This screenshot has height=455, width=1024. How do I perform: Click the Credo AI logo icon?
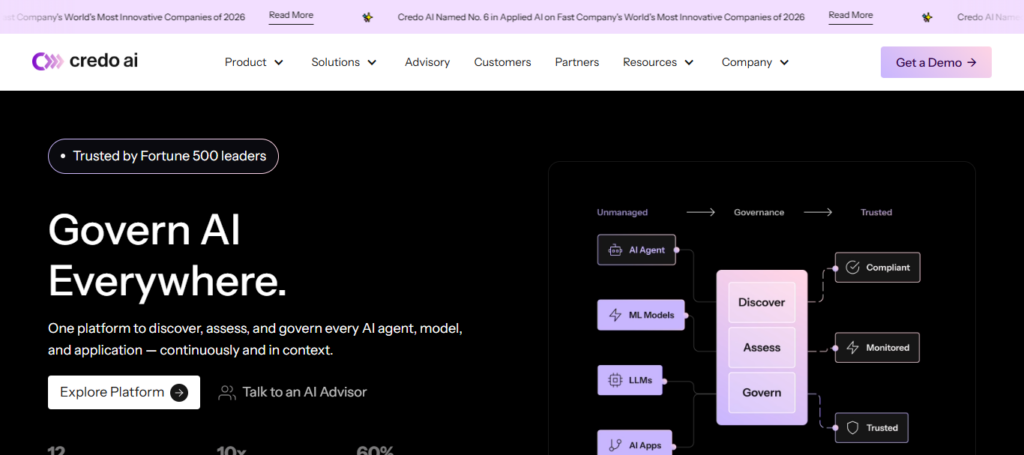(47, 61)
